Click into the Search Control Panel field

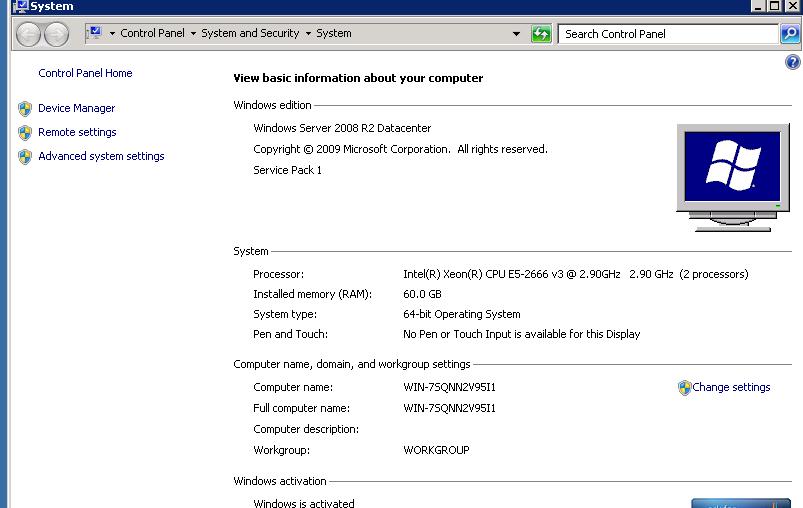point(668,34)
